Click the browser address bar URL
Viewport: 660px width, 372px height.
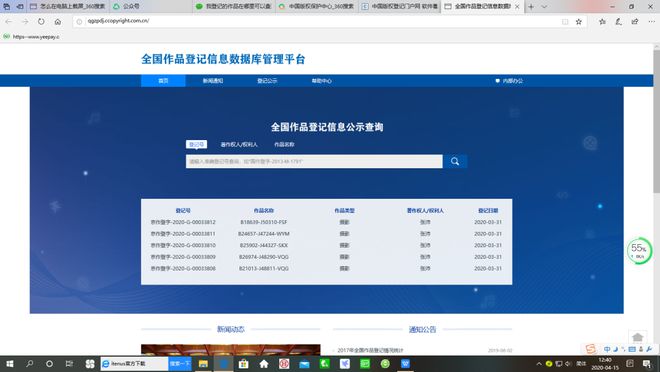click(x=118, y=21)
